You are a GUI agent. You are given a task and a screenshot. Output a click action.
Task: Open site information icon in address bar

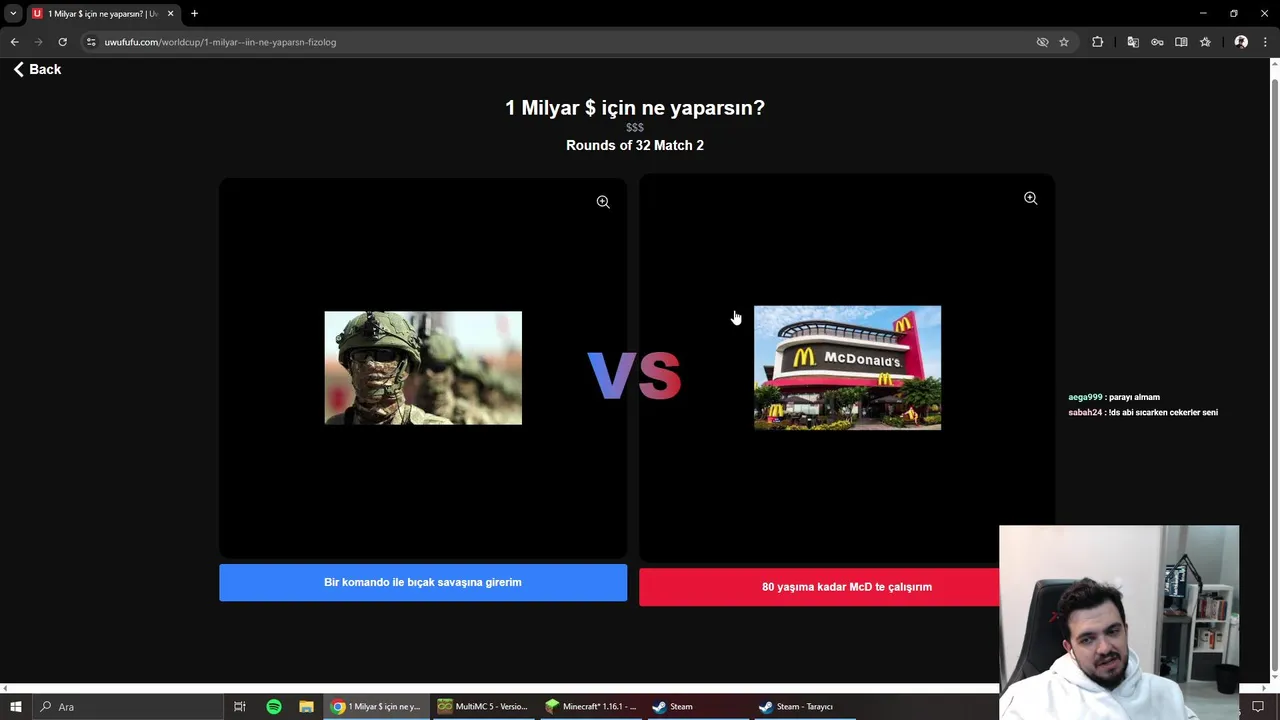(x=91, y=42)
